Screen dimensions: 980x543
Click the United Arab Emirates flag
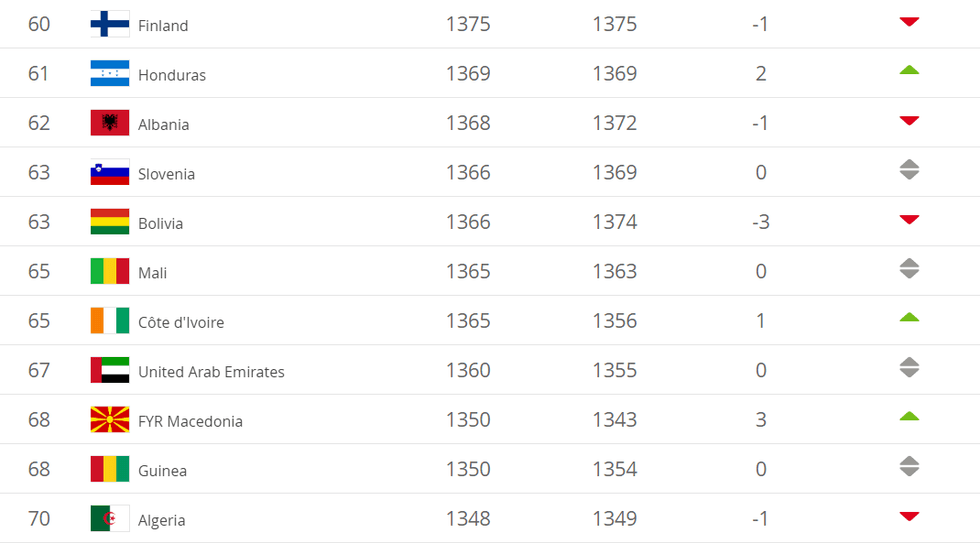(109, 371)
